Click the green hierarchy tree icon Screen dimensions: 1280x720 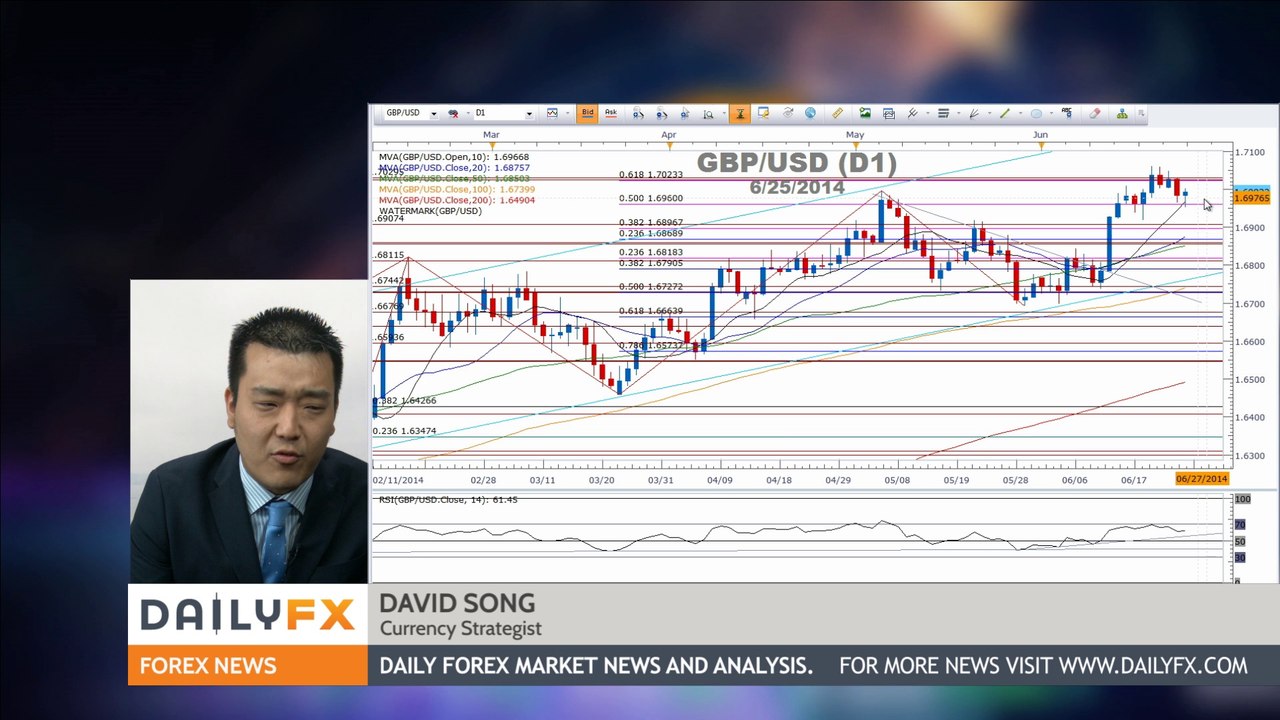[x=1122, y=113]
